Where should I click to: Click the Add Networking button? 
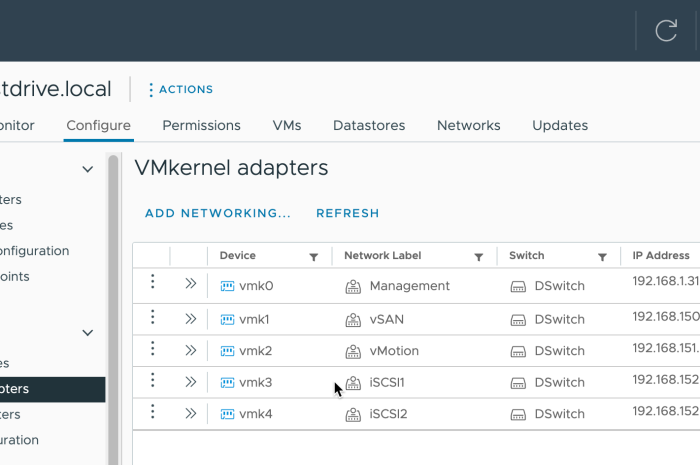coord(217,213)
